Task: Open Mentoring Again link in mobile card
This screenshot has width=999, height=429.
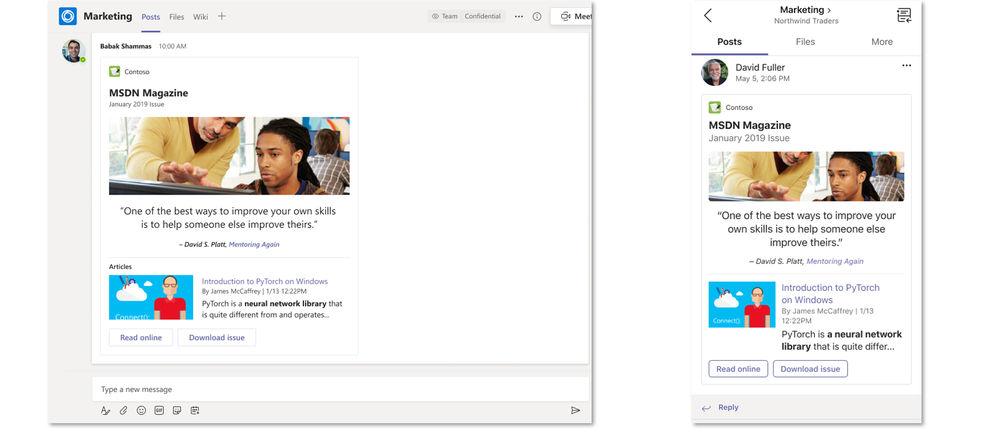Action: tap(835, 261)
